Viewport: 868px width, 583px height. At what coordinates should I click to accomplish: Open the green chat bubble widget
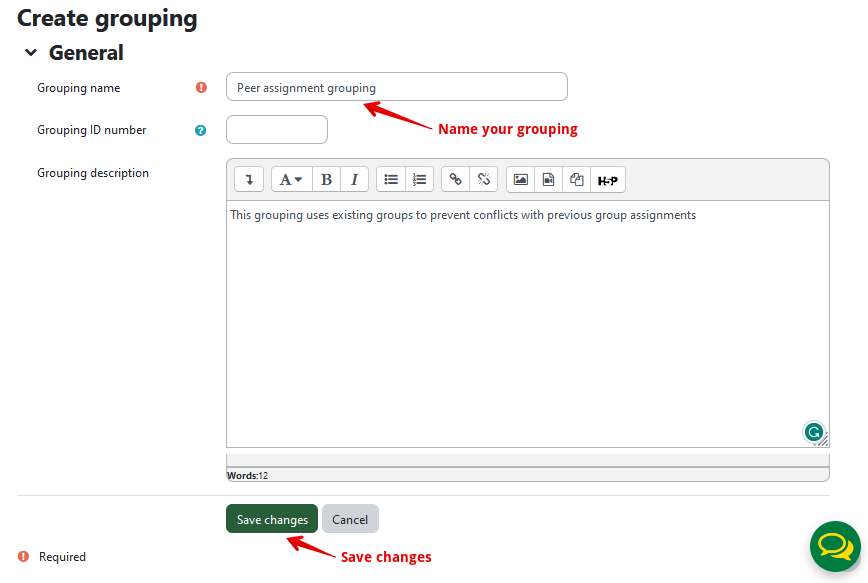point(834,547)
